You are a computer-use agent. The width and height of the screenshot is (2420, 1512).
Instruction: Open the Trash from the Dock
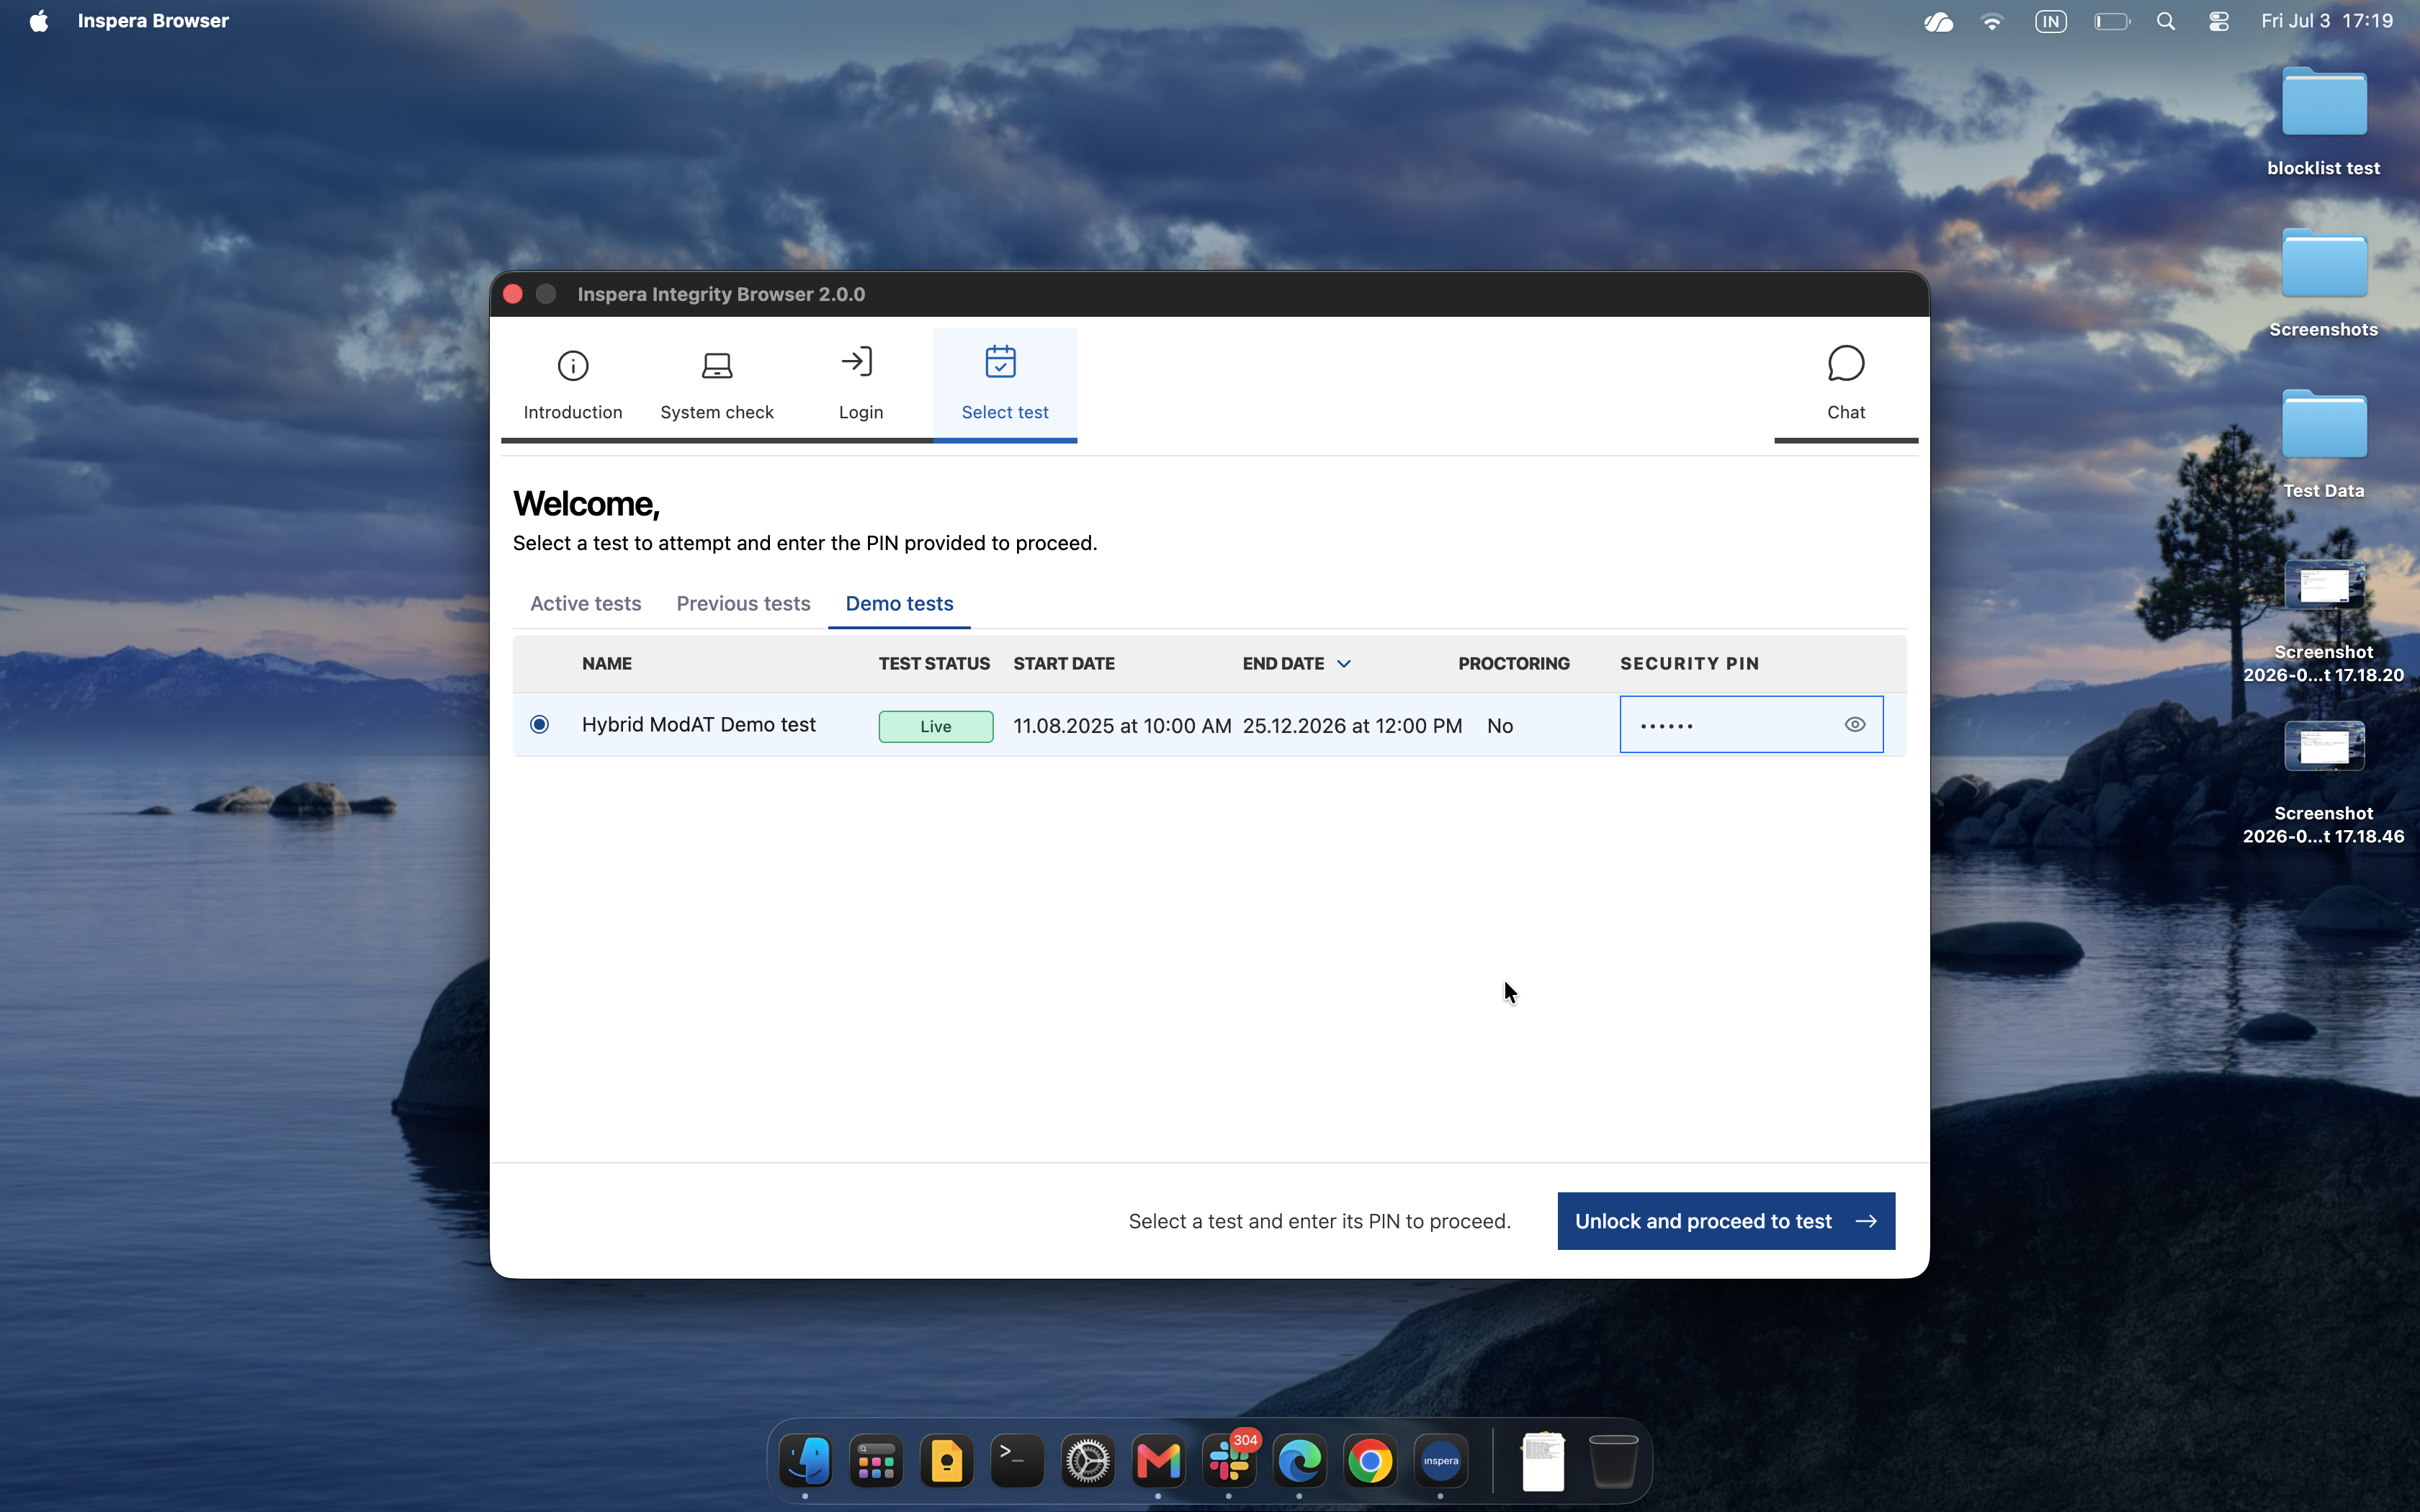[1613, 1462]
